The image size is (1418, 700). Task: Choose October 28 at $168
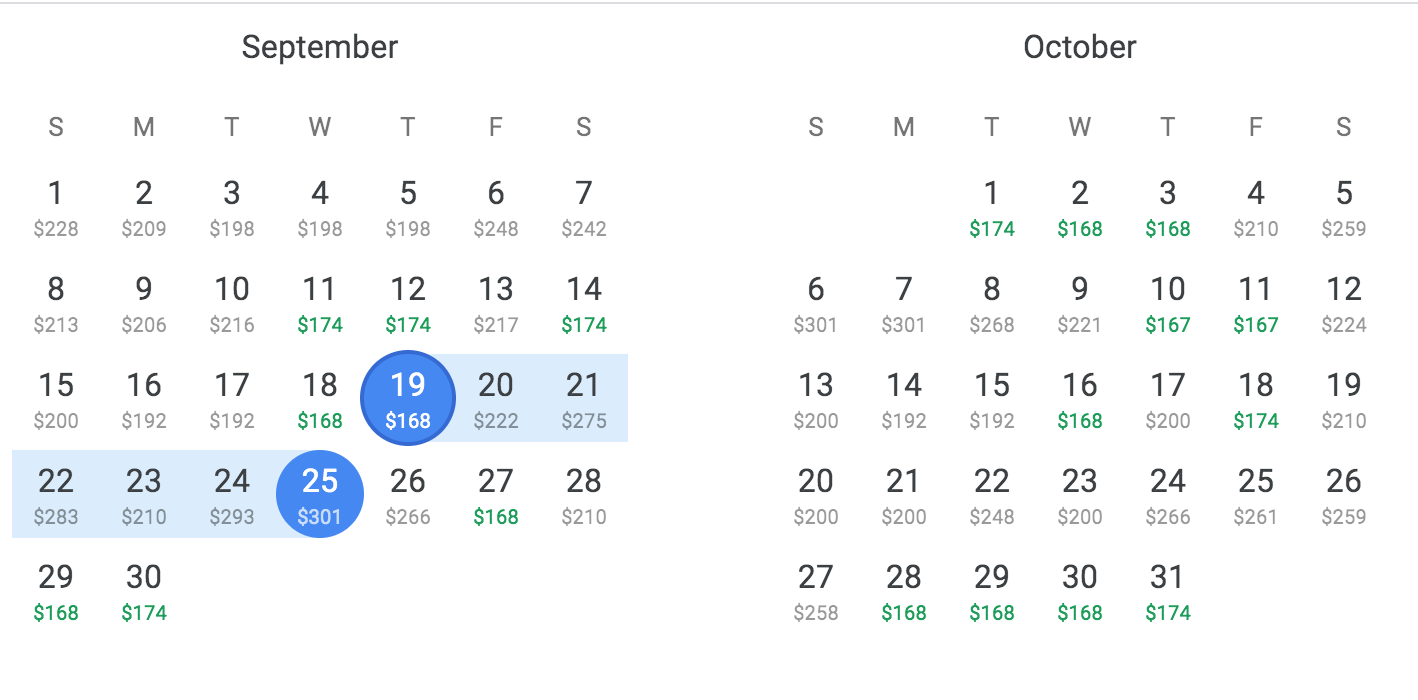pyautogui.click(x=904, y=590)
